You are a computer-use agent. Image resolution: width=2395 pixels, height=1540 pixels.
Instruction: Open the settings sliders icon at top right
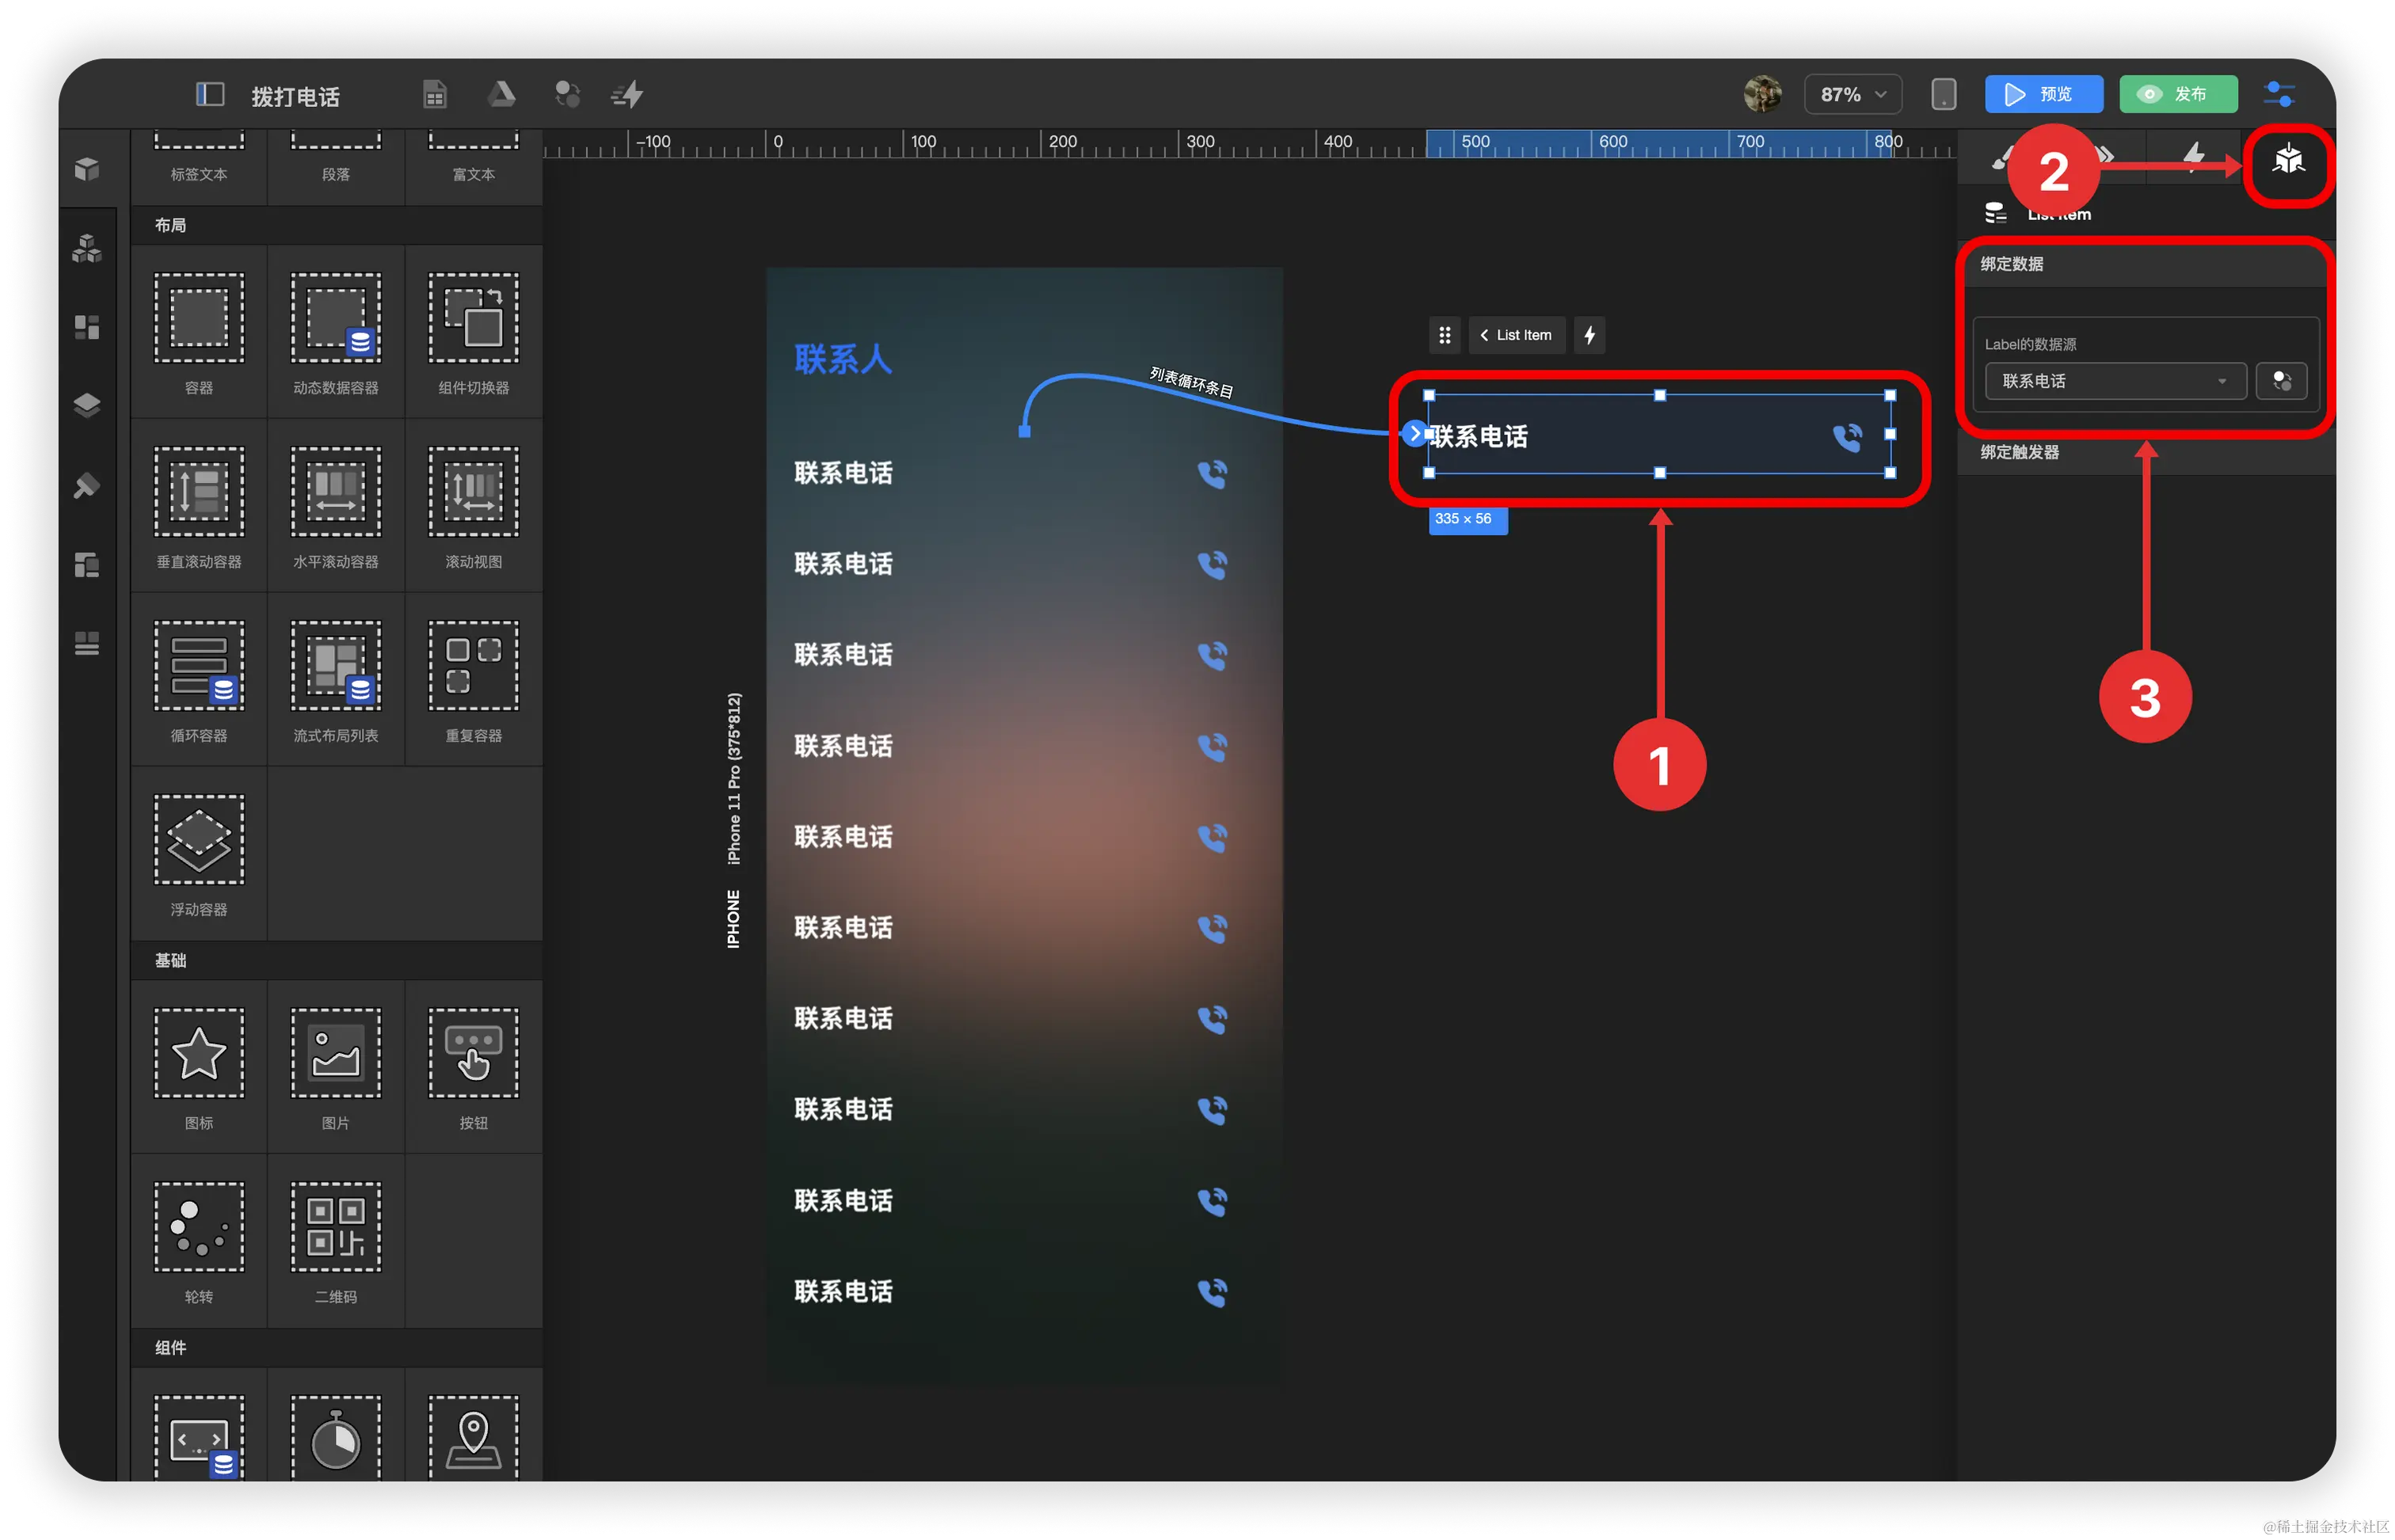[x=2279, y=95]
